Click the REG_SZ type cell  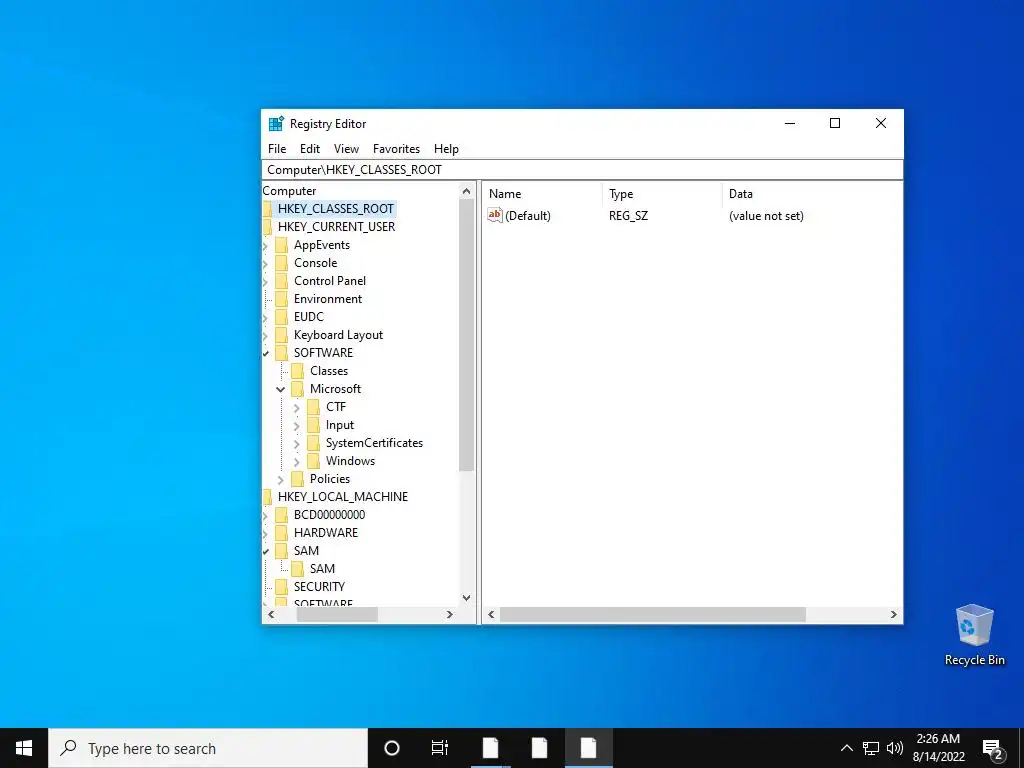pyautogui.click(x=628, y=216)
